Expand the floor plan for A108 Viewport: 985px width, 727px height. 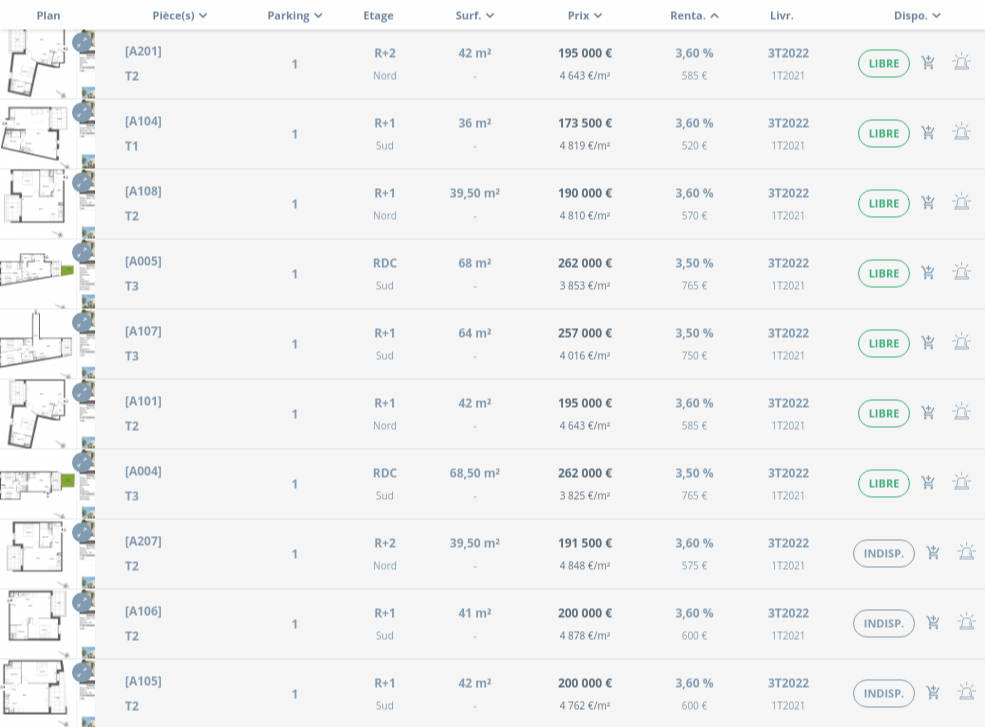tap(81, 183)
